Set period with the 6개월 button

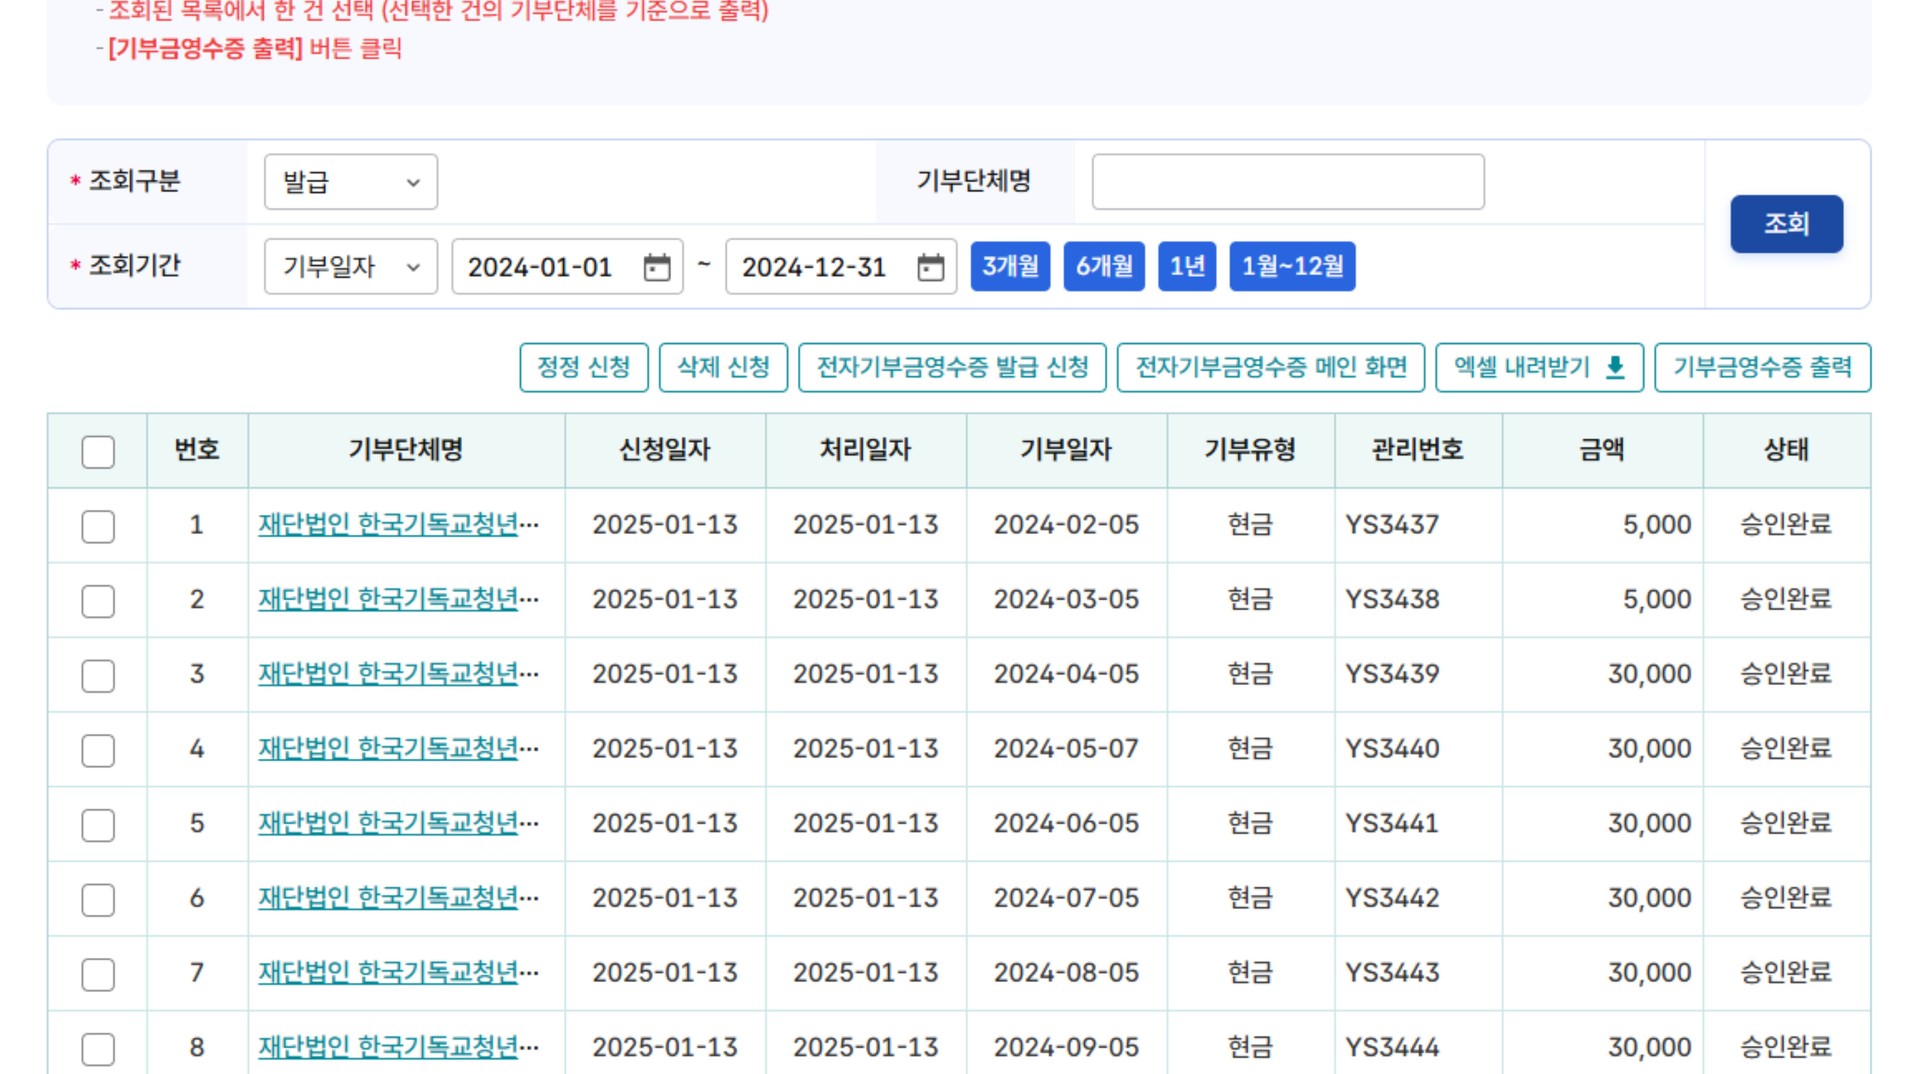pos(1104,266)
